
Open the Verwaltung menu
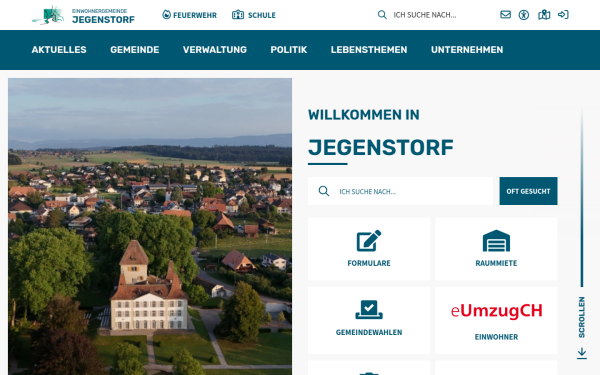[215, 50]
